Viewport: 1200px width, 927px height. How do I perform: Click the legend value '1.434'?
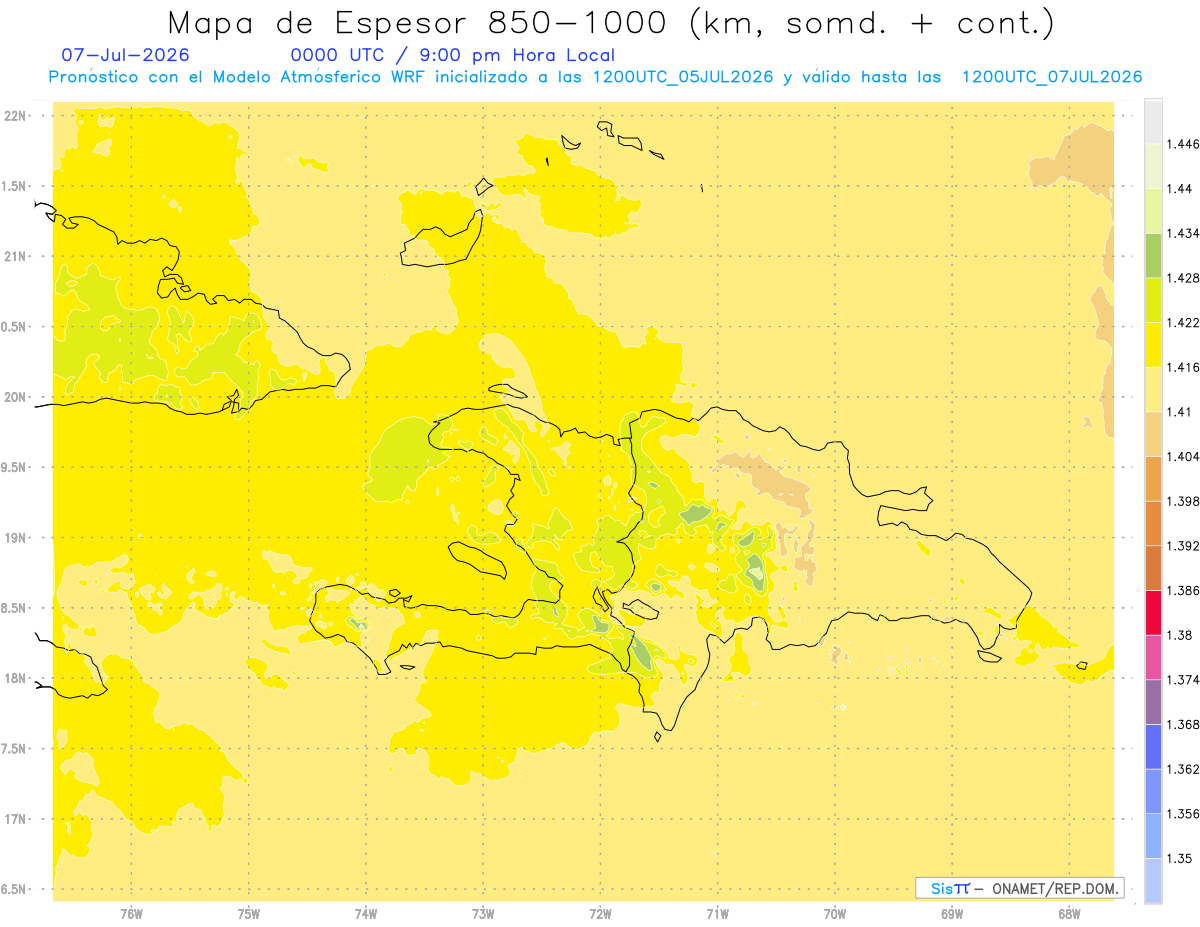(x=1184, y=233)
